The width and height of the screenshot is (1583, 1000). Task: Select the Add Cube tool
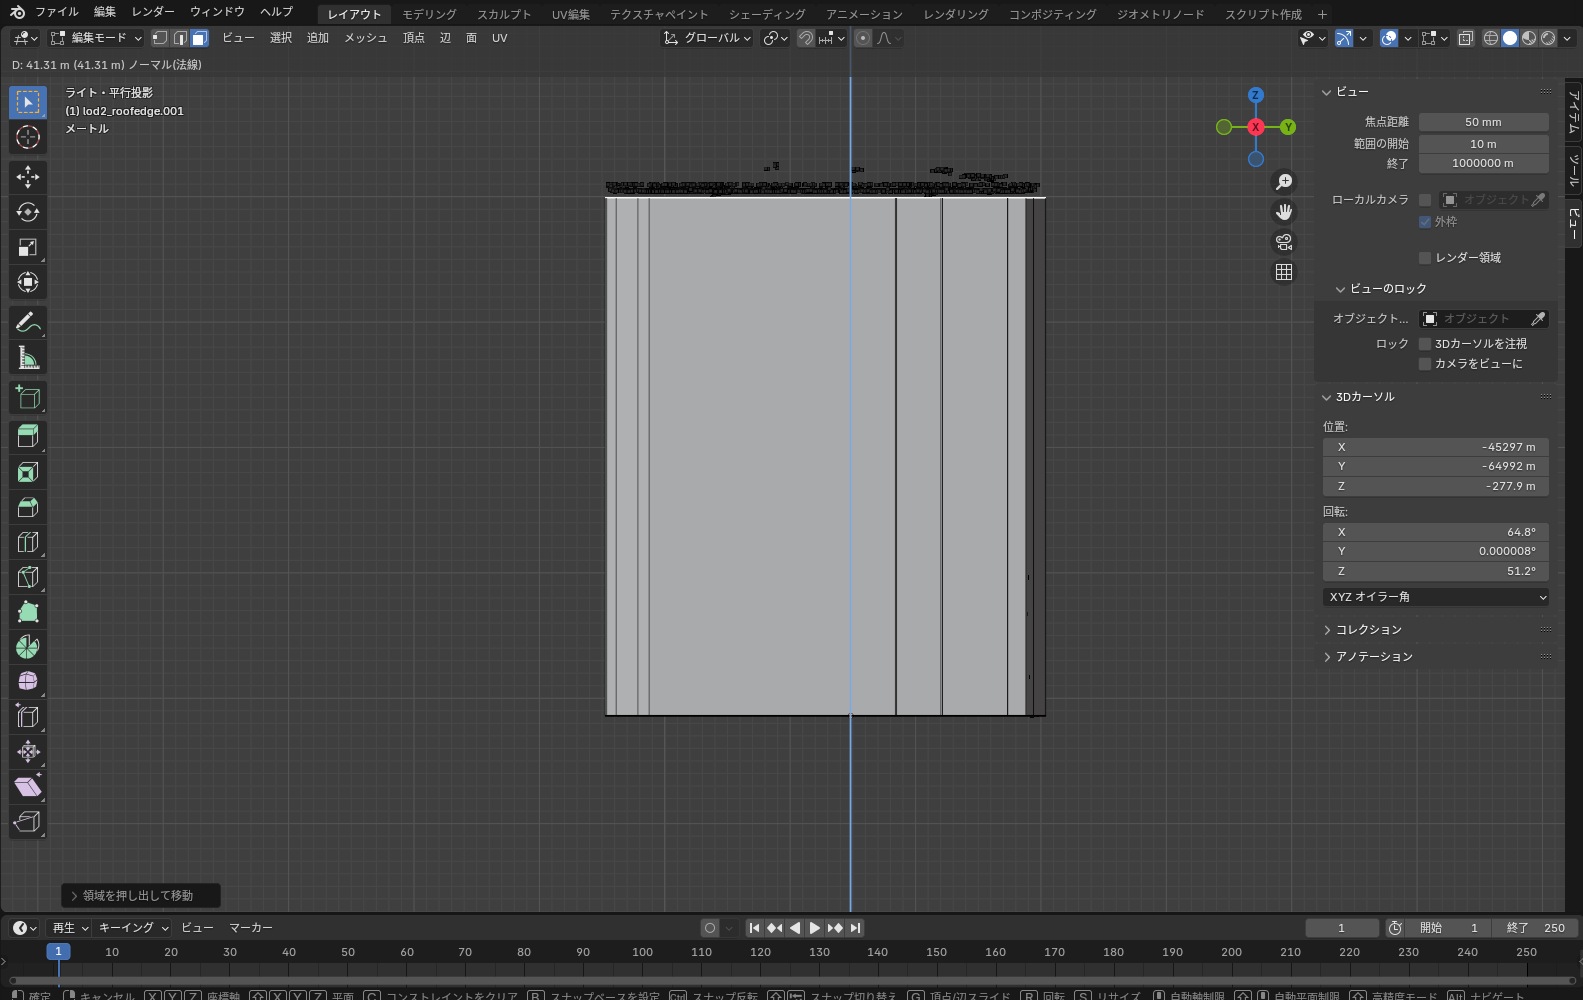coord(28,397)
